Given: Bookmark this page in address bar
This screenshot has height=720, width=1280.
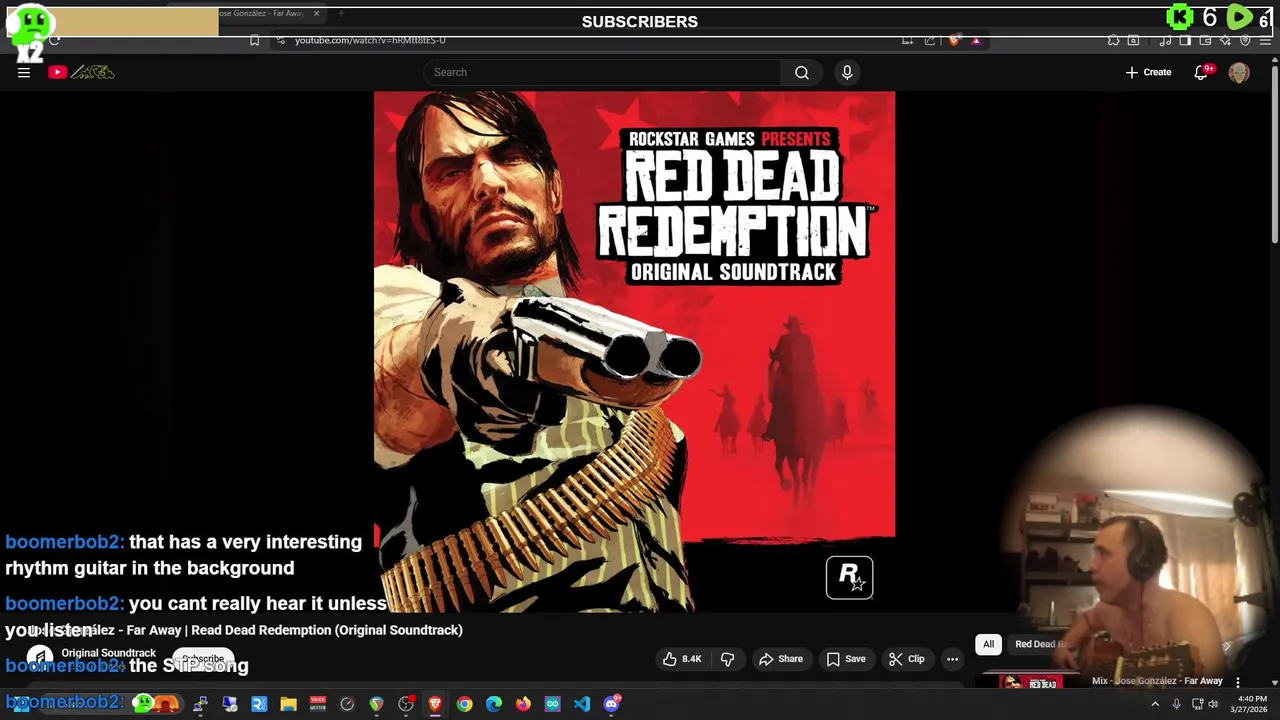Looking at the screenshot, I should tap(254, 40).
